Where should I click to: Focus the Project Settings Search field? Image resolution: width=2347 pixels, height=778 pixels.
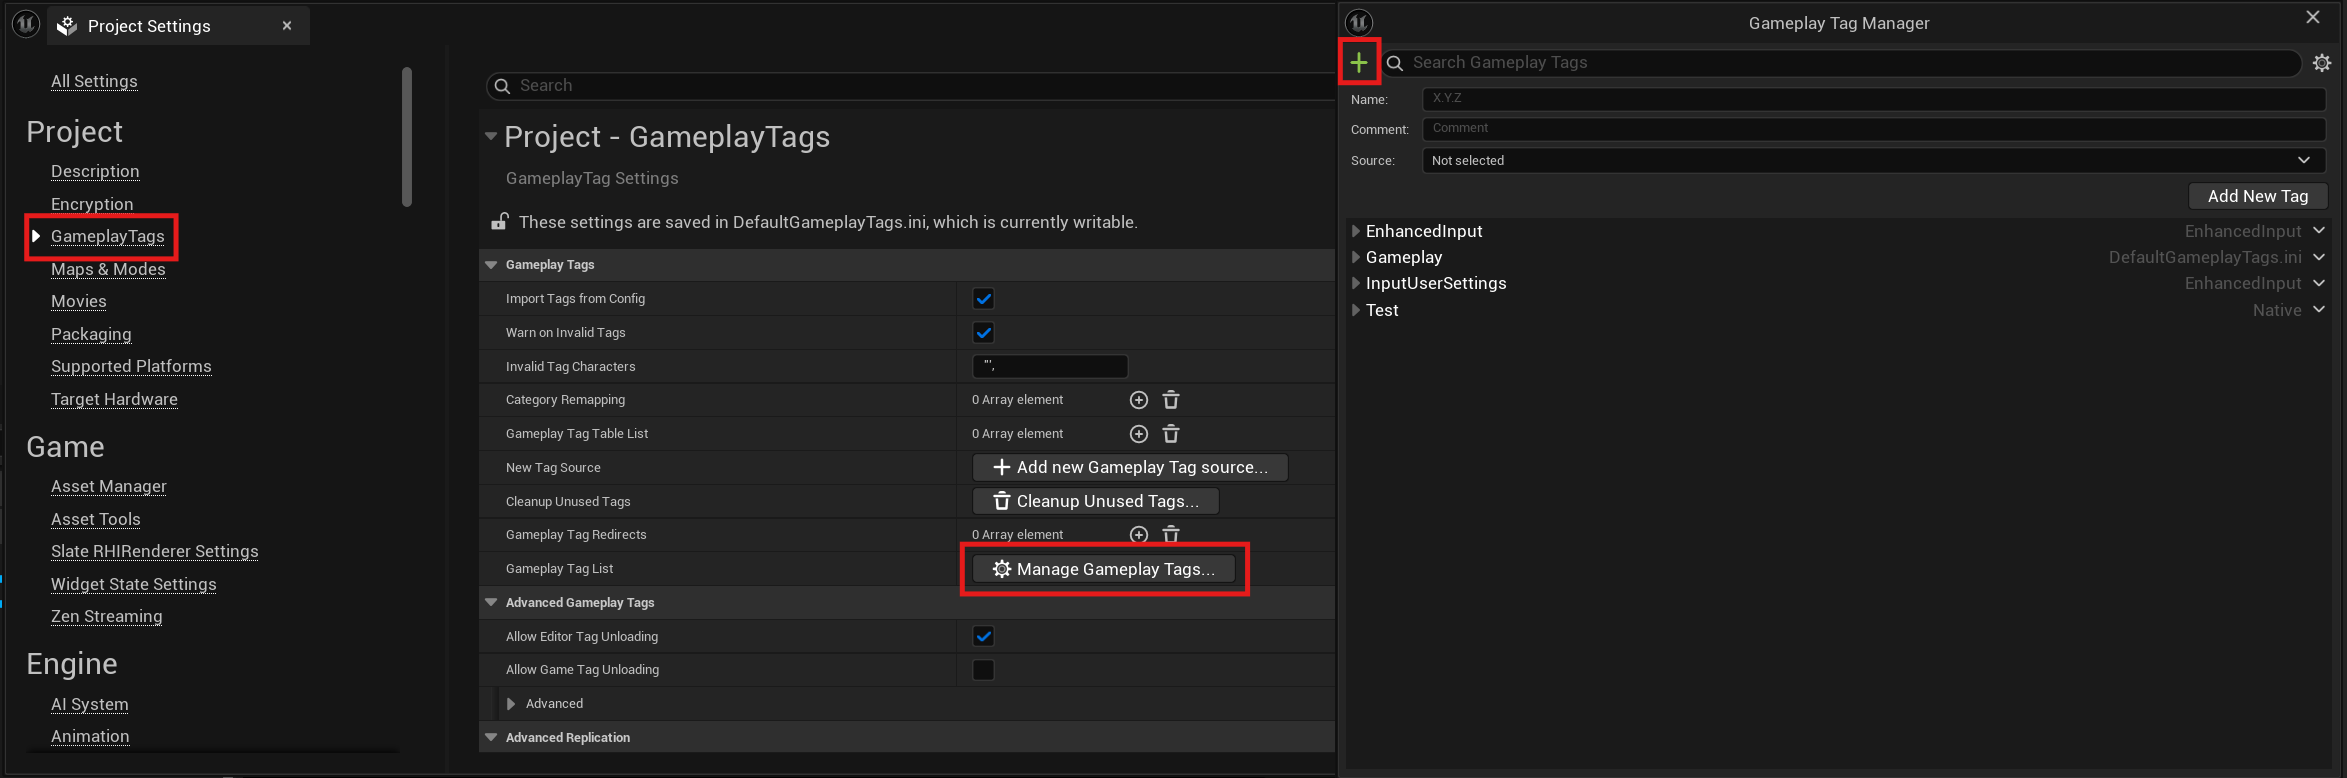(912, 86)
